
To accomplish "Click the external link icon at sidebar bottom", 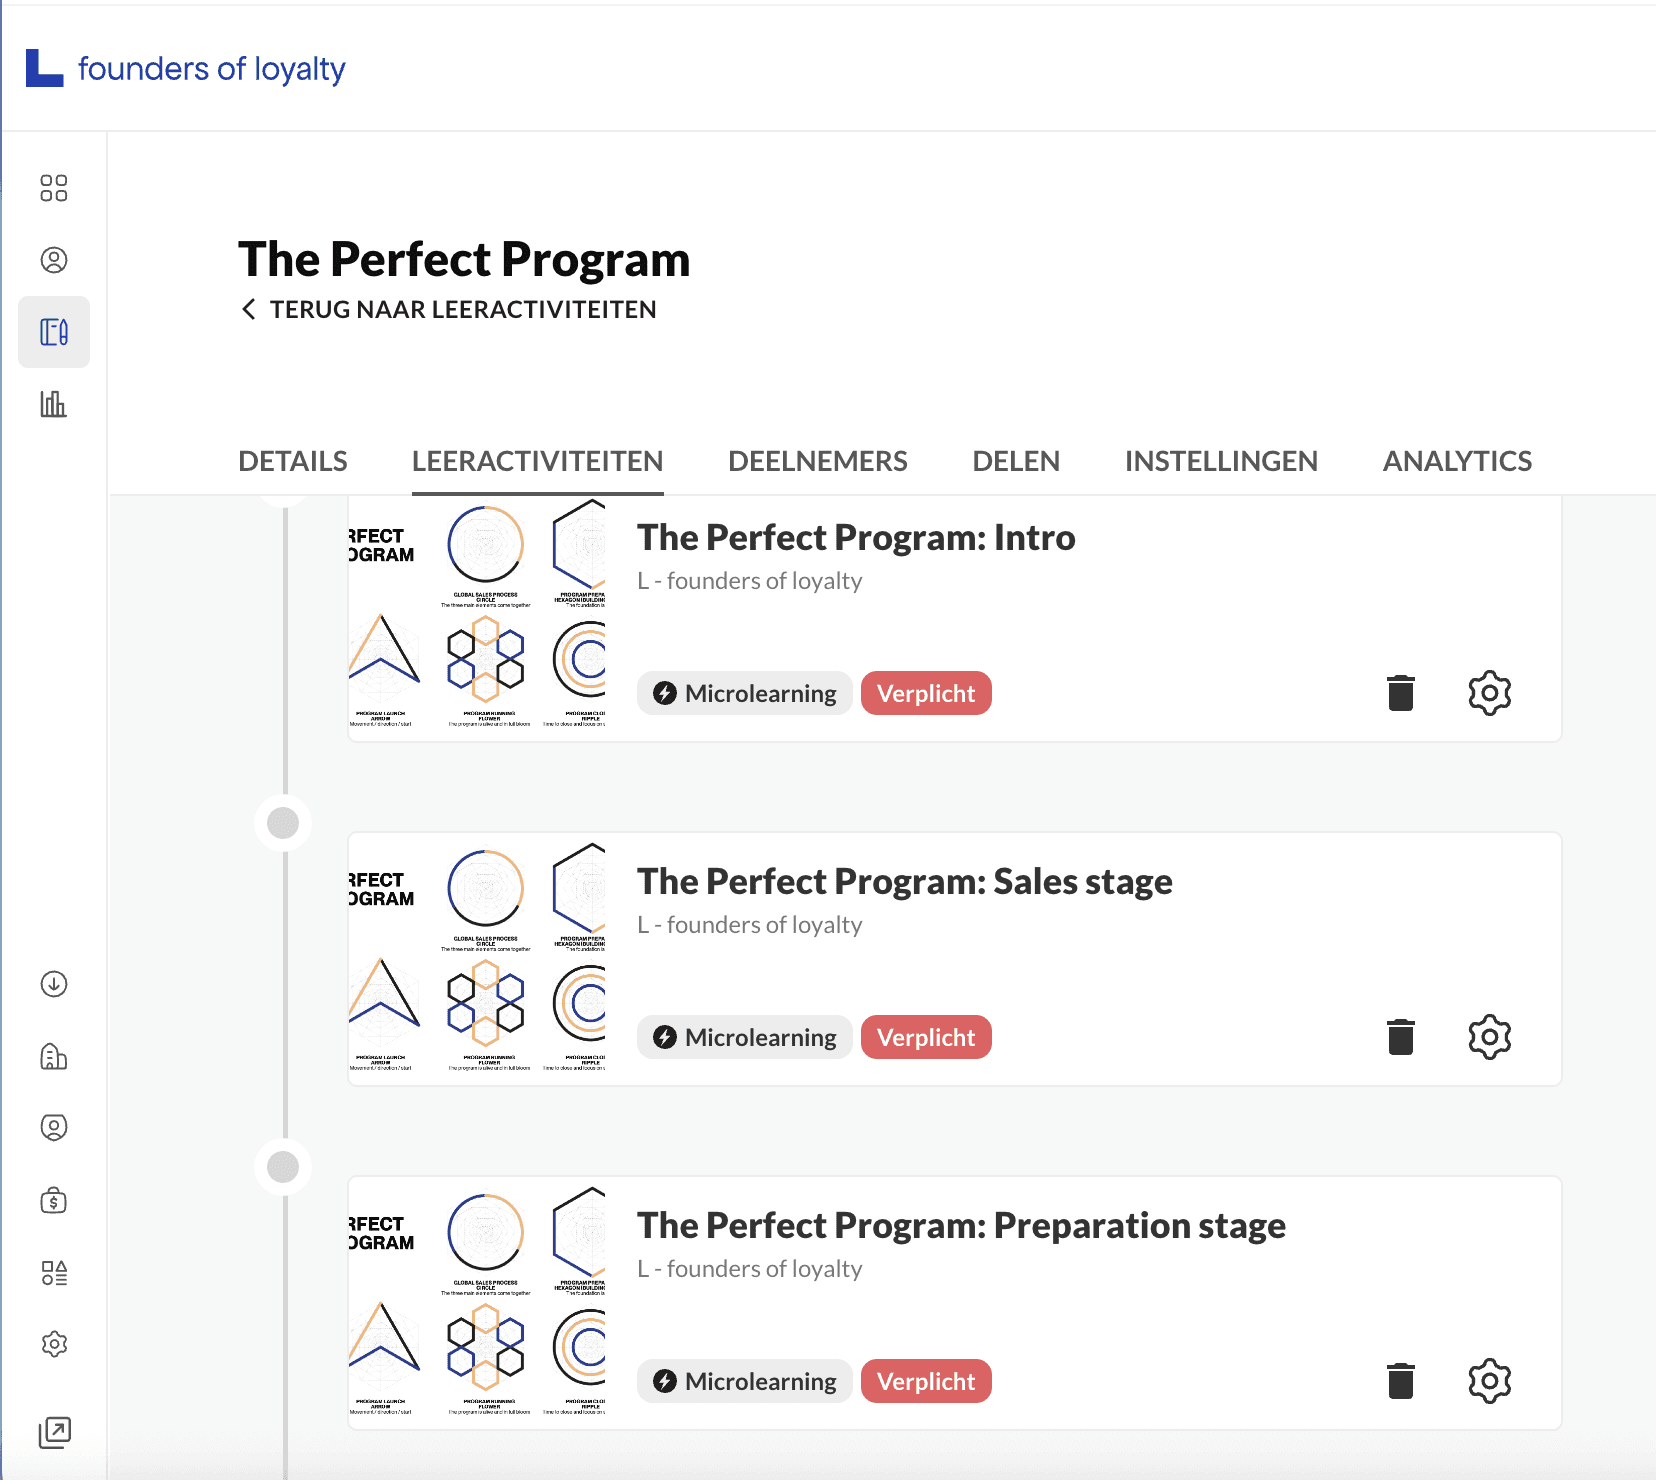I will pos(54,1432).
